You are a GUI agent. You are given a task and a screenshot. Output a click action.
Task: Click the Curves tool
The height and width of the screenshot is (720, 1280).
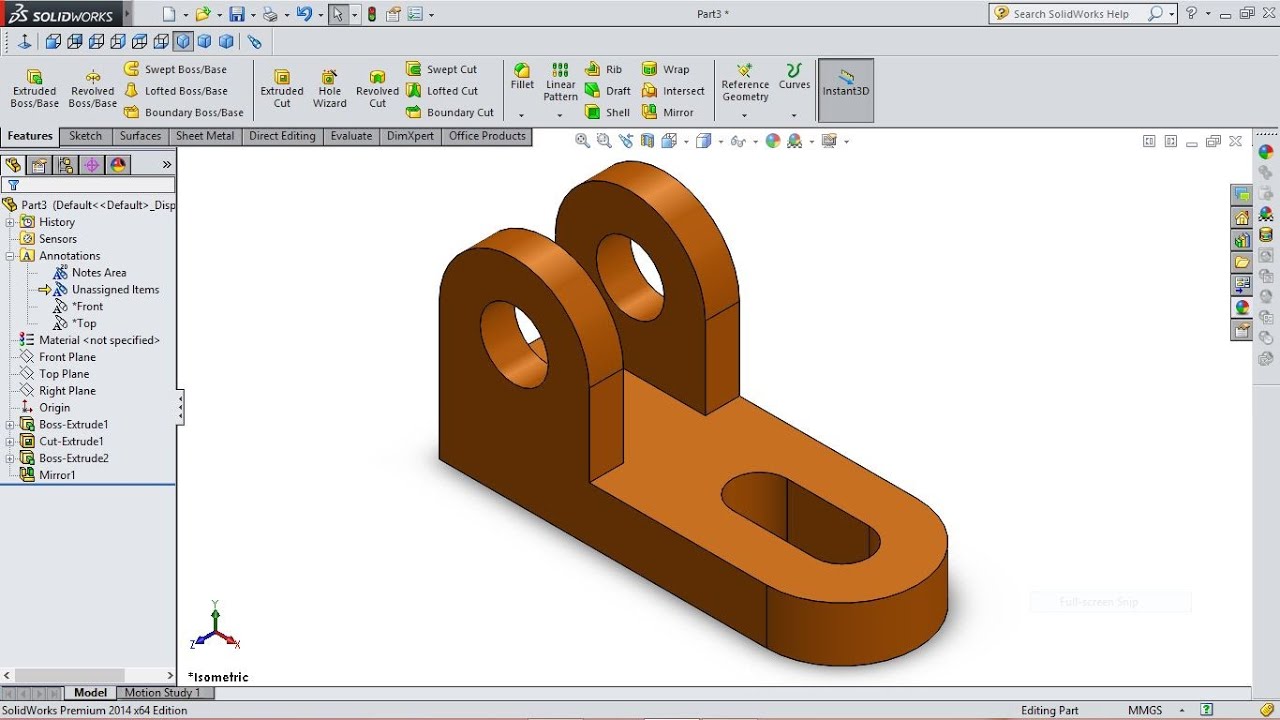(794, 77)
